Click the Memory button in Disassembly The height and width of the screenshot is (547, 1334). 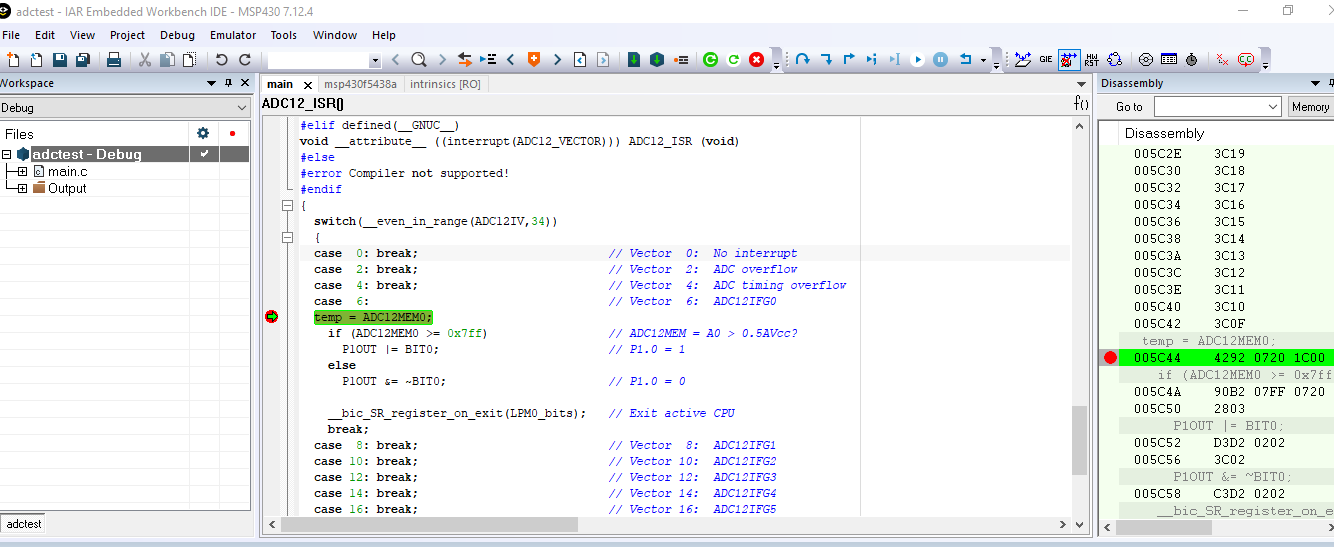click(1310, 107)
